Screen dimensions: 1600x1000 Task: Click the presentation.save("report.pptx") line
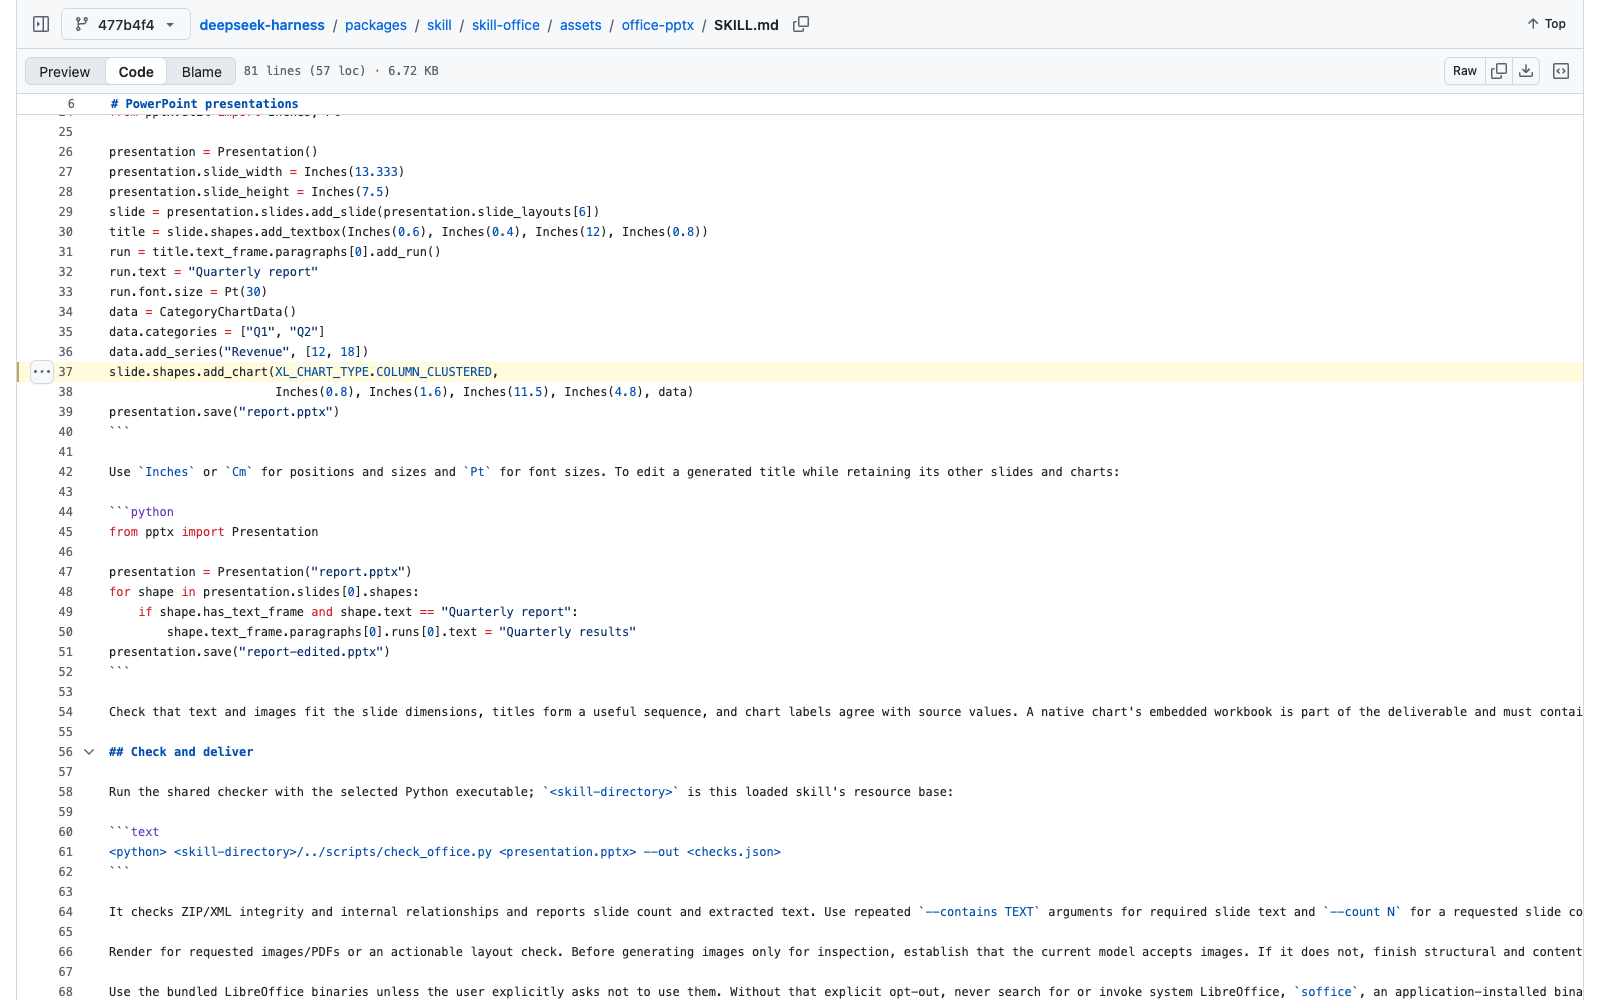coord(224,412)
